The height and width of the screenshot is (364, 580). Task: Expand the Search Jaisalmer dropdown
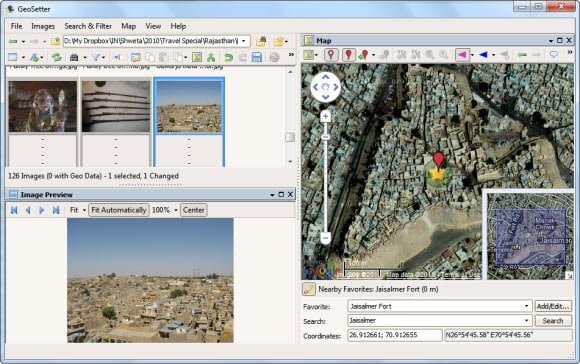[526, 320]
